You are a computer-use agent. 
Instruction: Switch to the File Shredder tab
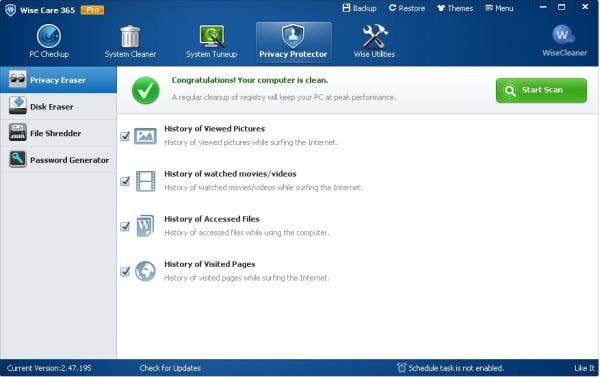click(58, 133)
